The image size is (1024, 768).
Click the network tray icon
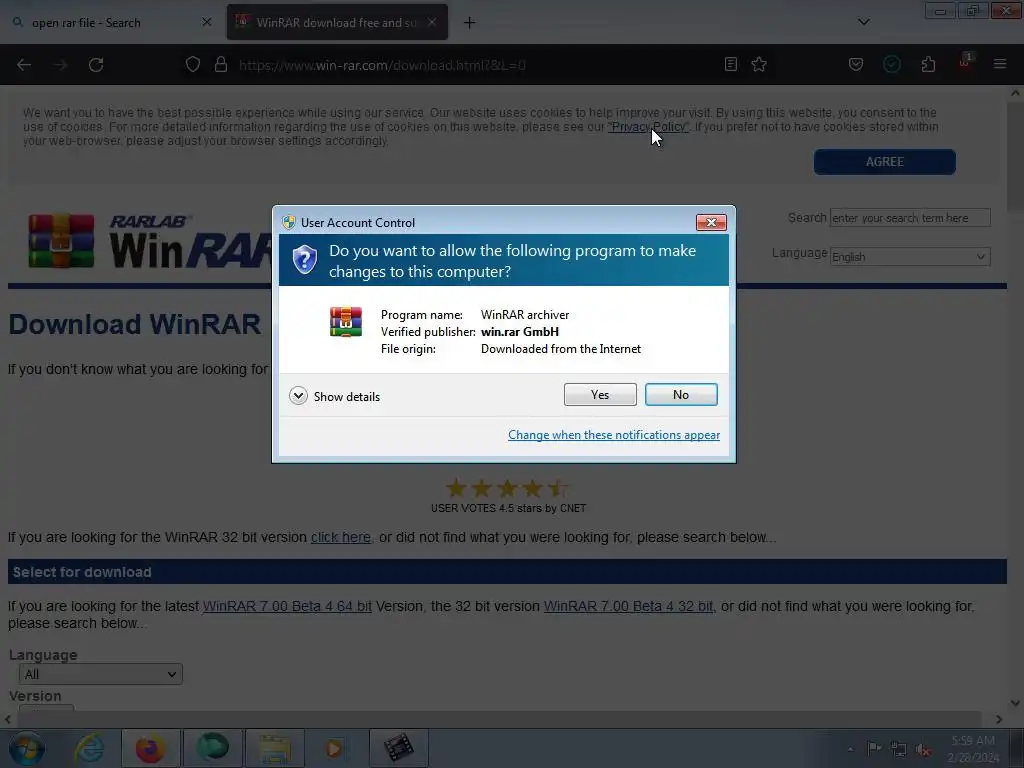point(899,749)
